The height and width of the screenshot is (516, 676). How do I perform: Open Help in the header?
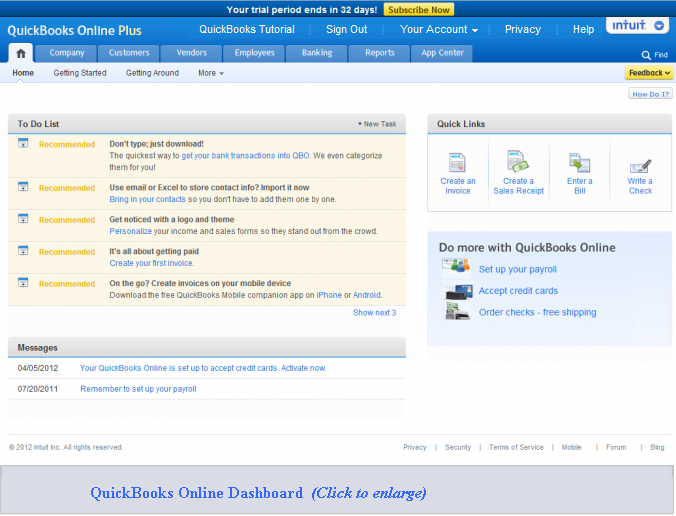[x=583, y=29]
